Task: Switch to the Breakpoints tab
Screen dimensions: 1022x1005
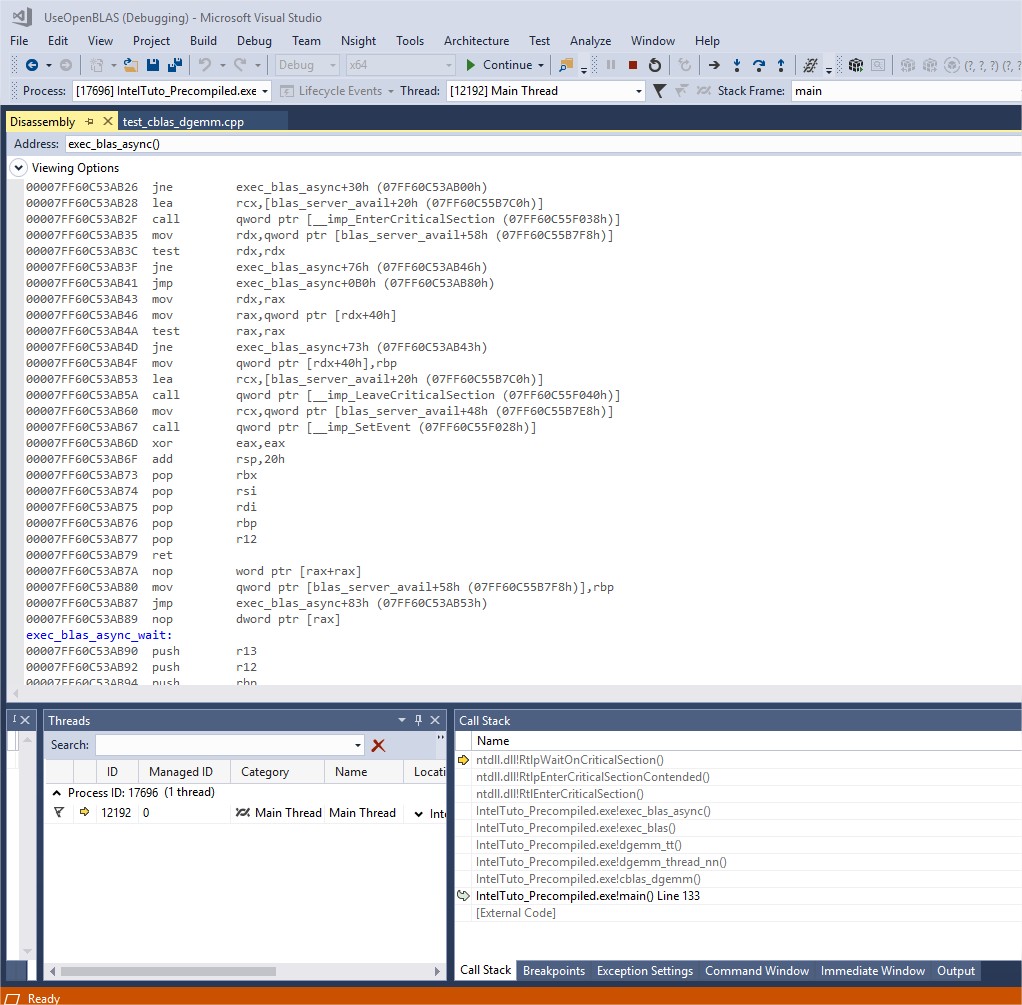Action: coord(554,970)
